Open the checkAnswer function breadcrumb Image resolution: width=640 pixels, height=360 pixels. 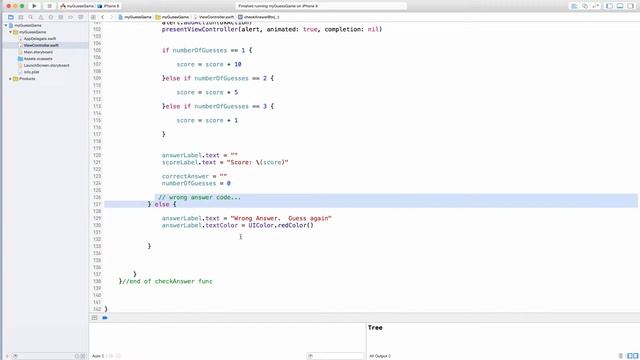tap(259, 17)
